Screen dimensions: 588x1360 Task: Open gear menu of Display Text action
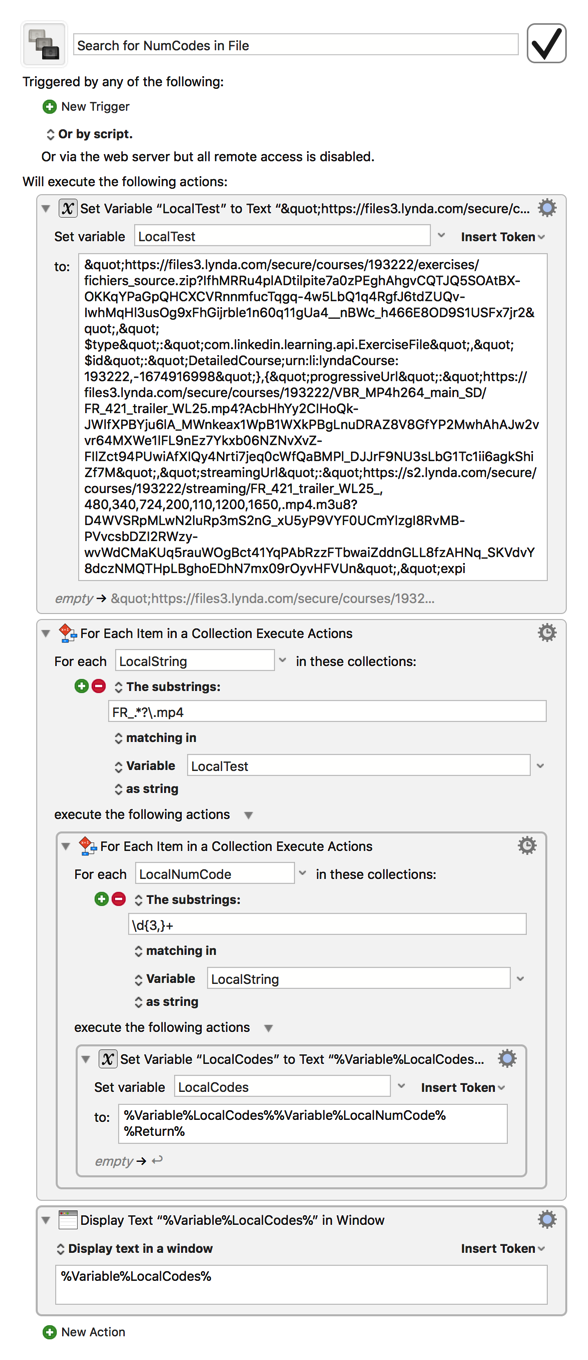(547, 1220)
